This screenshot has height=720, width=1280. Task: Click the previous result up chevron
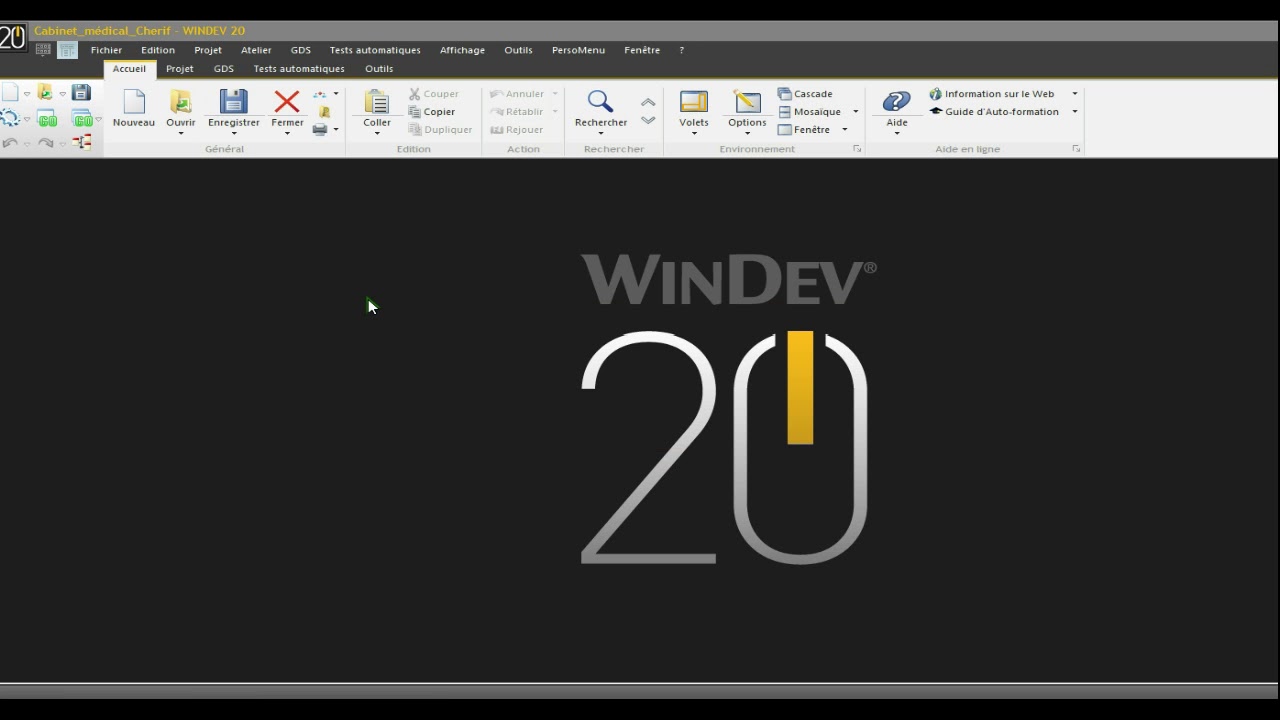click(648, 102)
